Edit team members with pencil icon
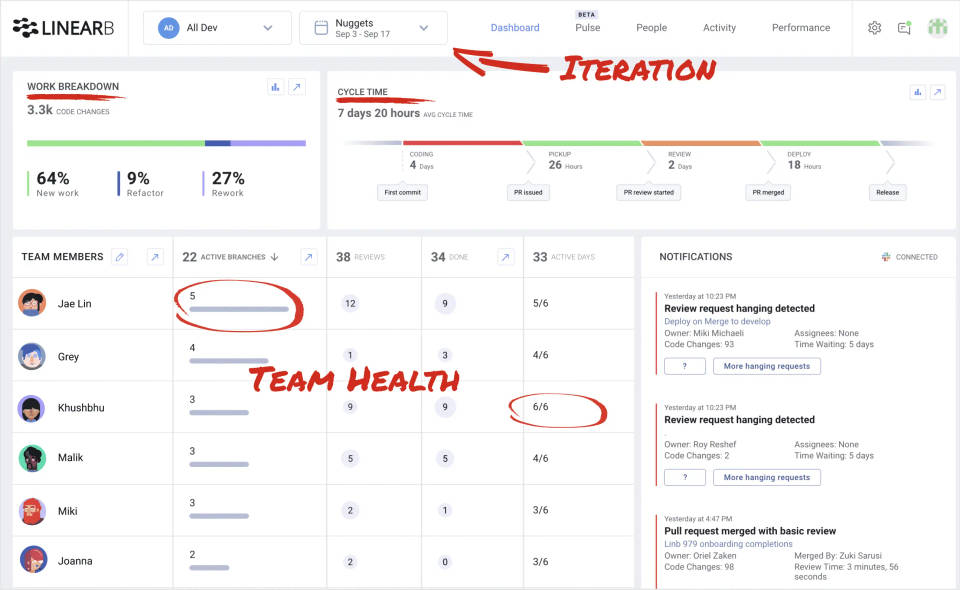The width and height of the screenshot is (960, 590). tap(120, 257)
